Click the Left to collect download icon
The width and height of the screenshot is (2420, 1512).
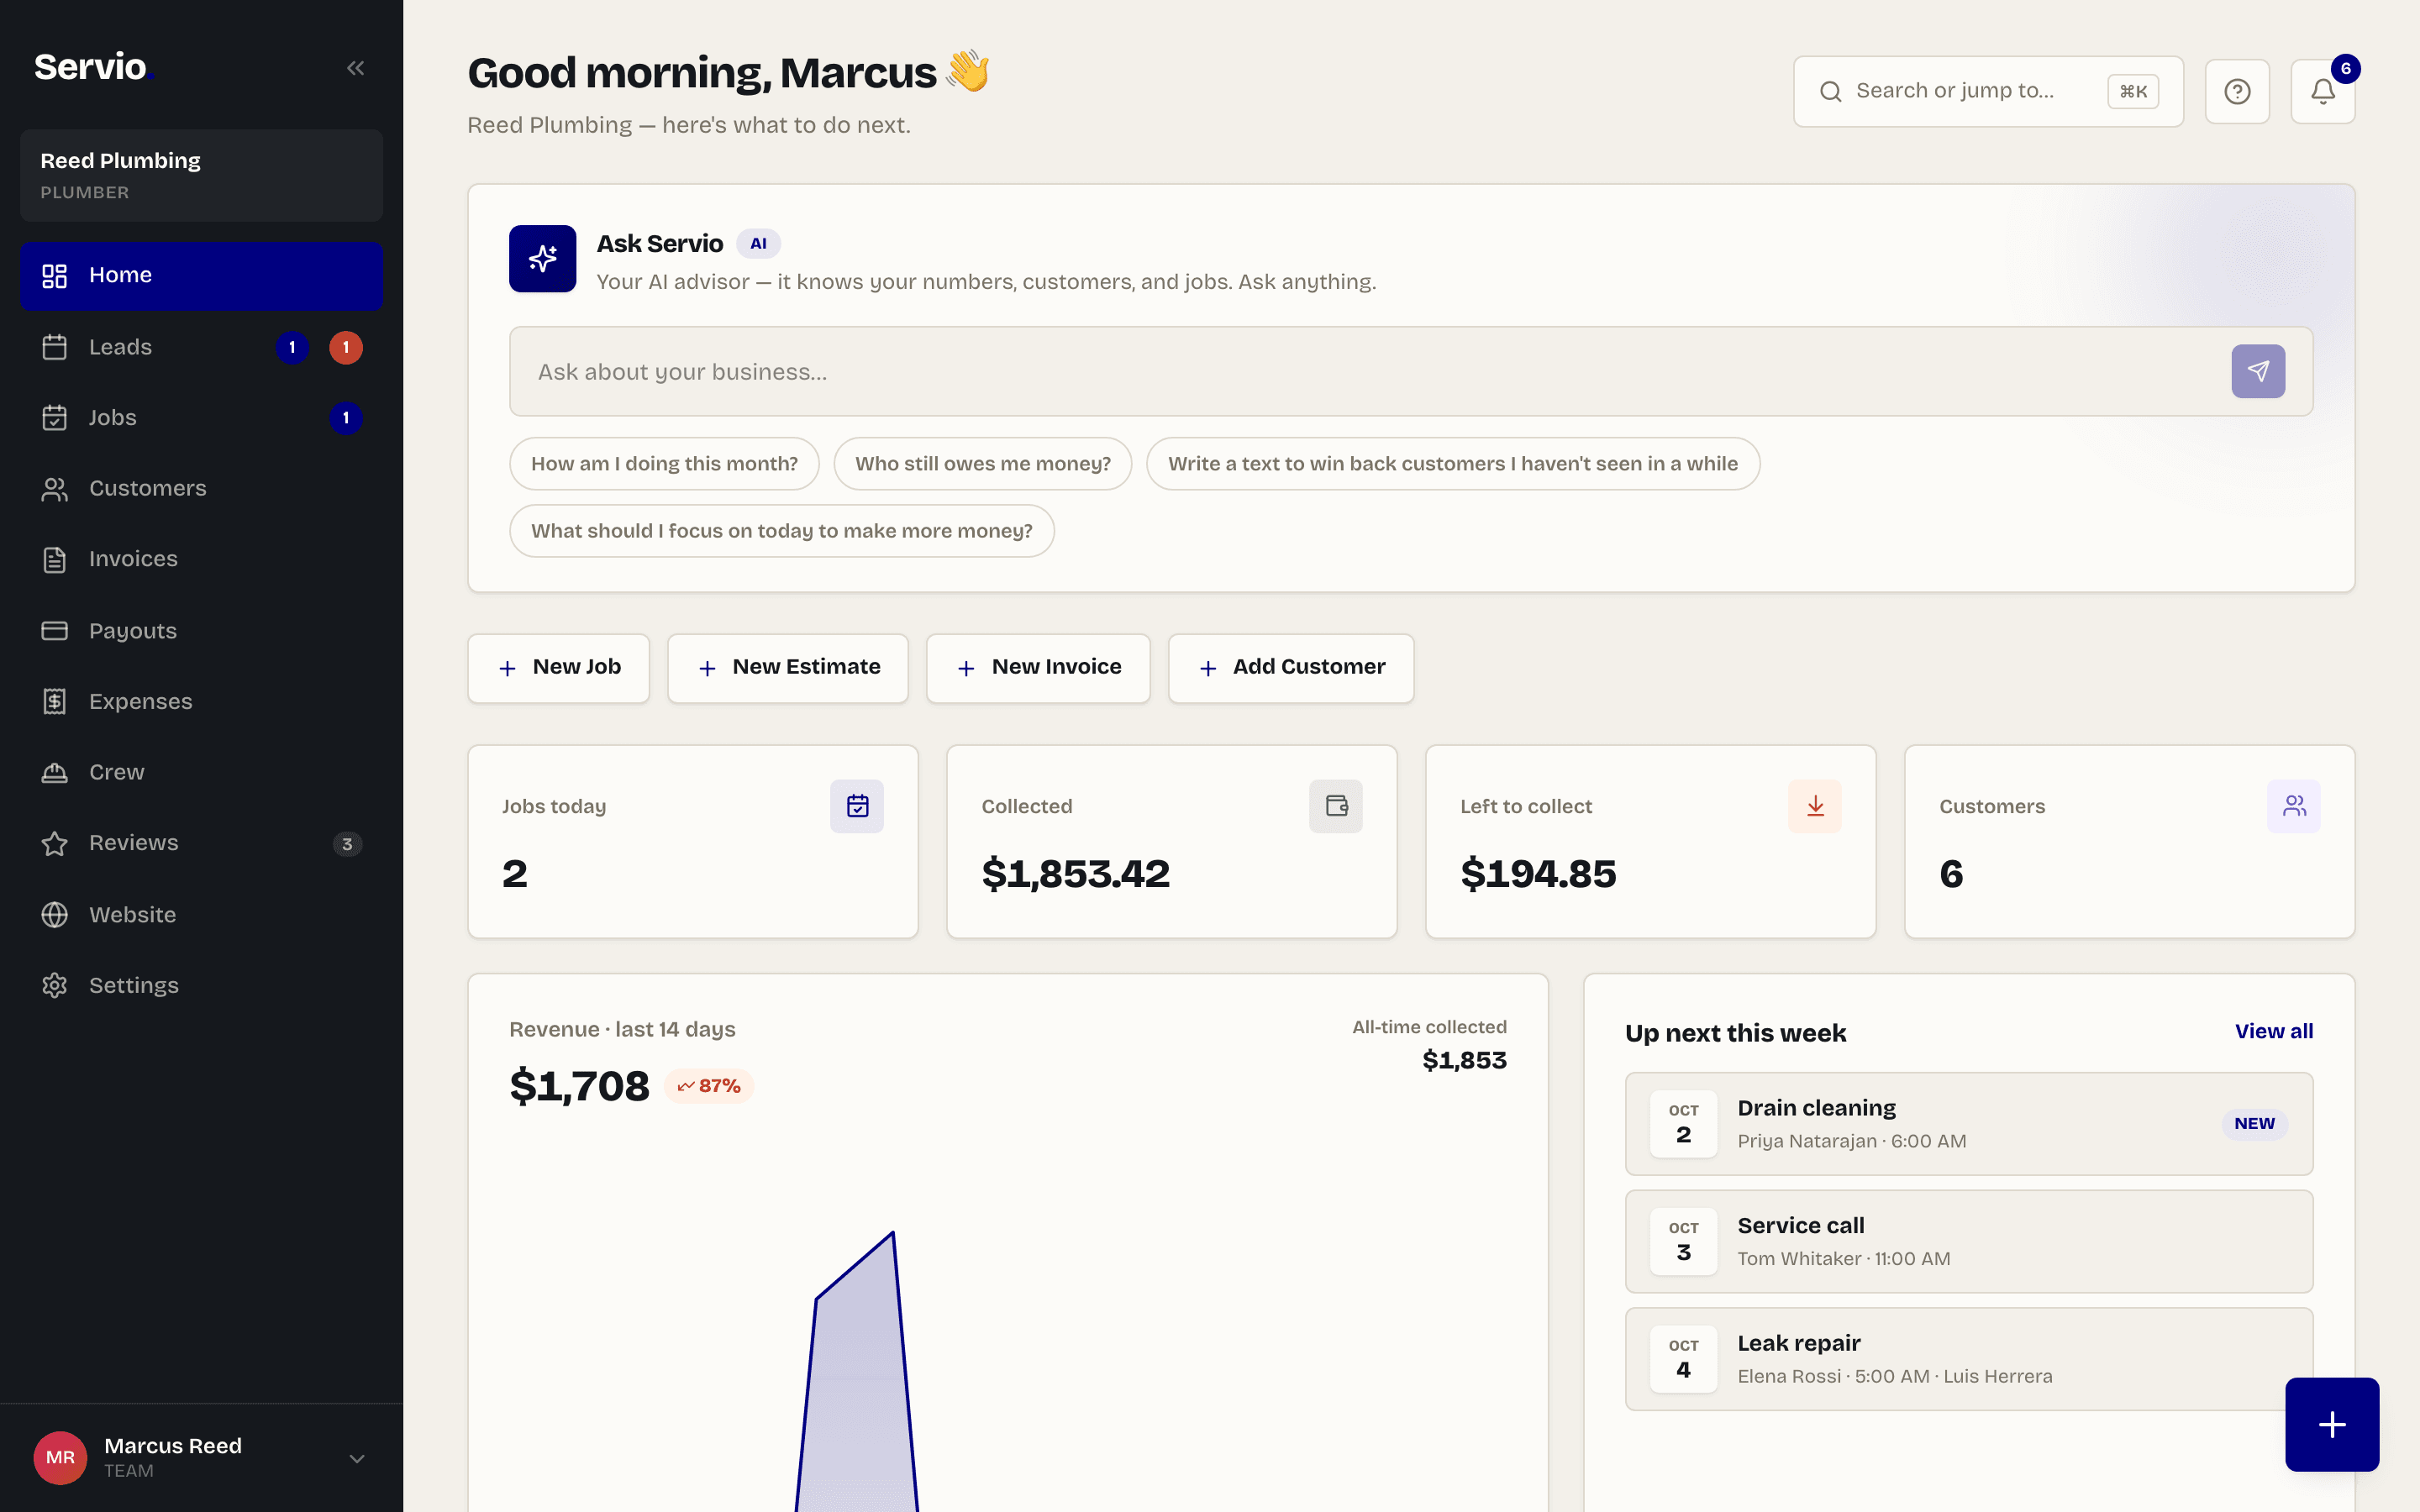tap(1815, 806)
